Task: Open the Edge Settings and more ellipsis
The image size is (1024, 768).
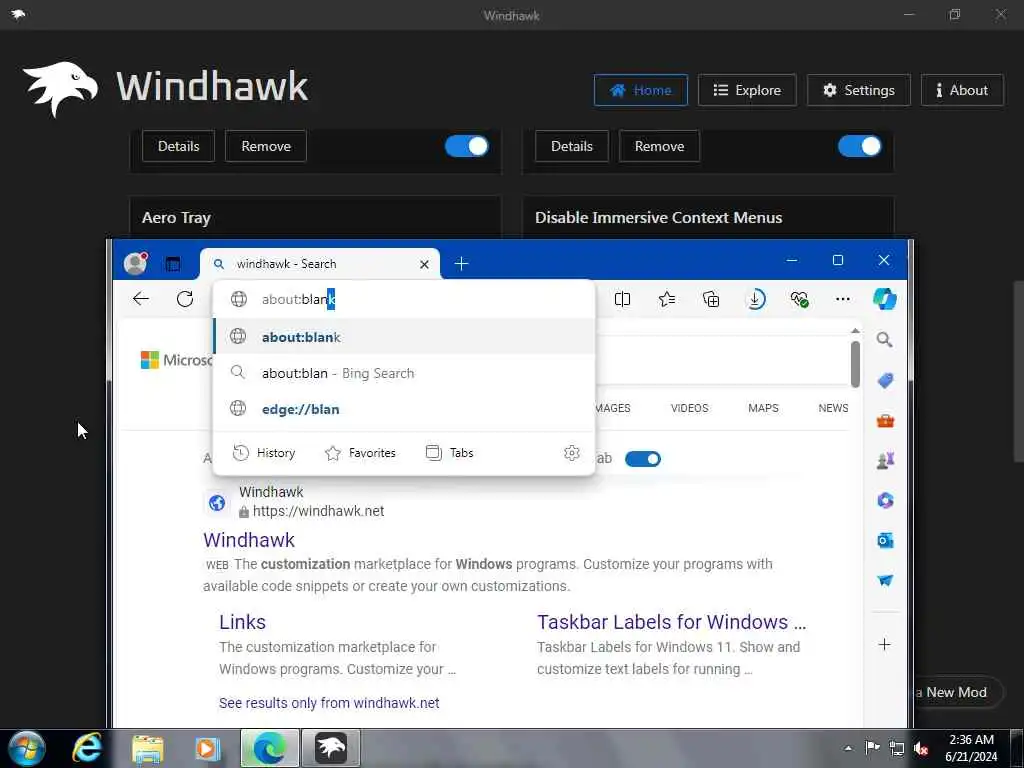Action: [842, 299]
